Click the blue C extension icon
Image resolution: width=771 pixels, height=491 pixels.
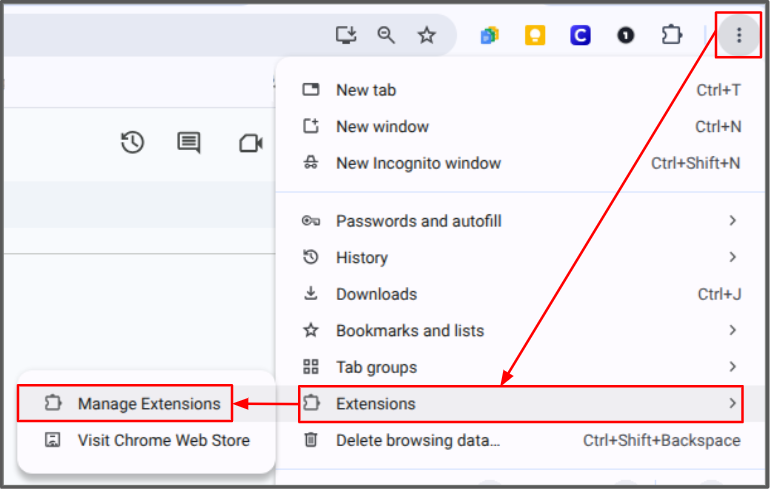[580, 35]
